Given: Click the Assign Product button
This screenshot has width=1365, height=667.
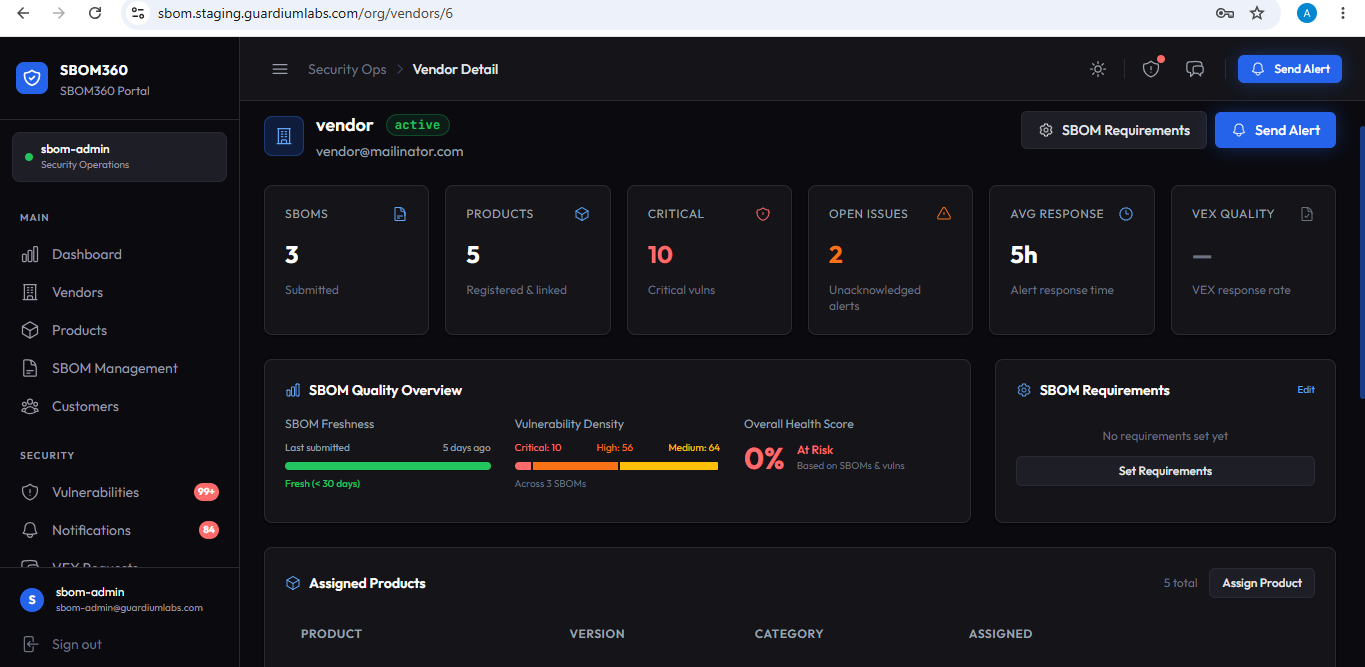Looking at the screenshot, I should click(1262, 583).
